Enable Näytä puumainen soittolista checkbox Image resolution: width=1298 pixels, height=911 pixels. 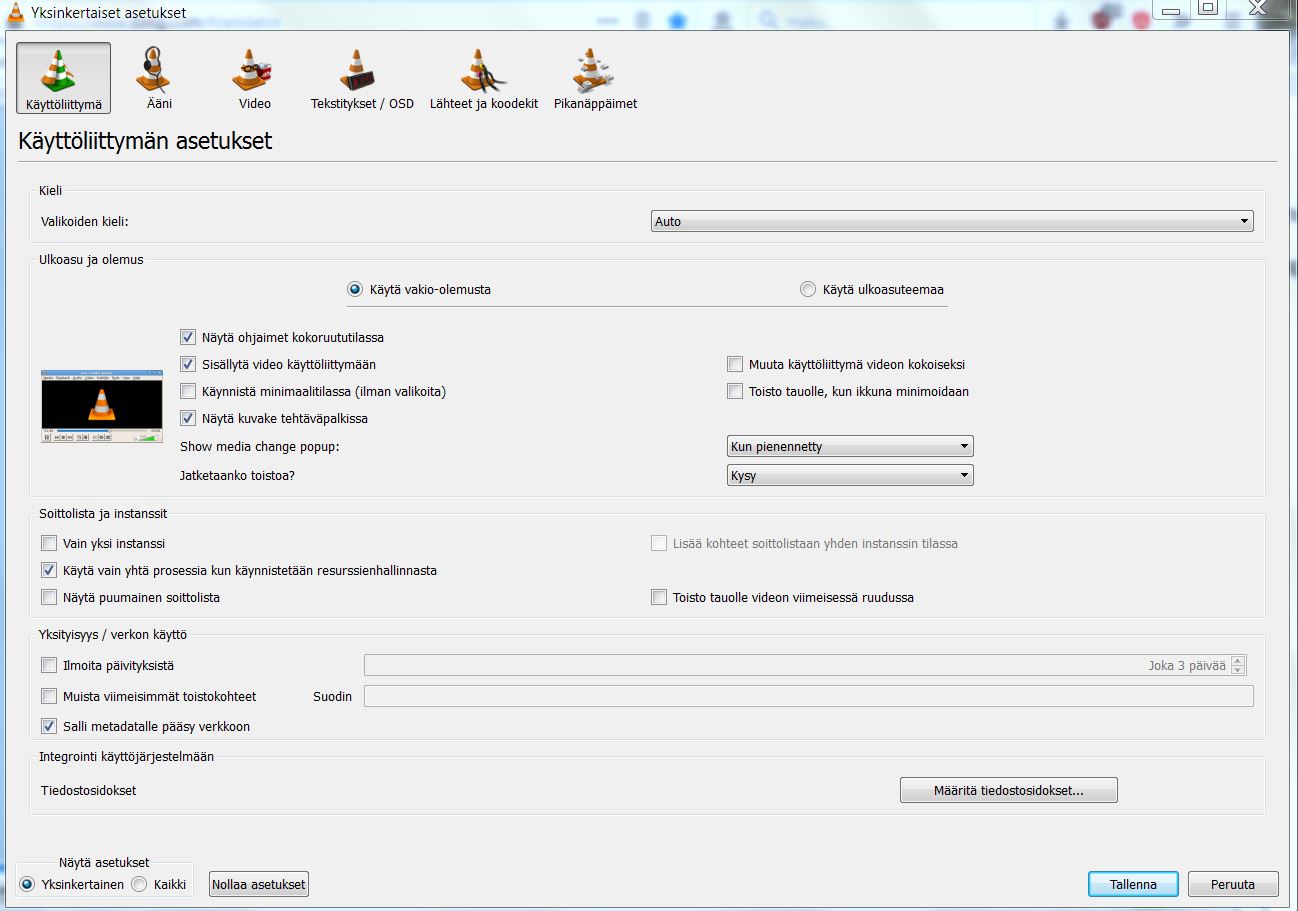(49, 598)
